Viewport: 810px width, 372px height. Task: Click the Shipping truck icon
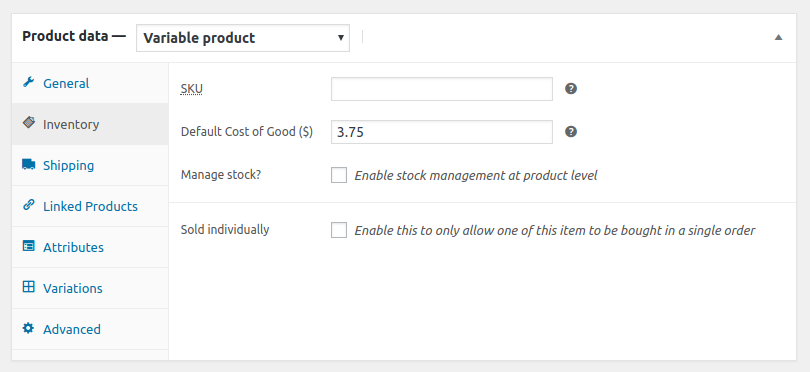point(28,164)
